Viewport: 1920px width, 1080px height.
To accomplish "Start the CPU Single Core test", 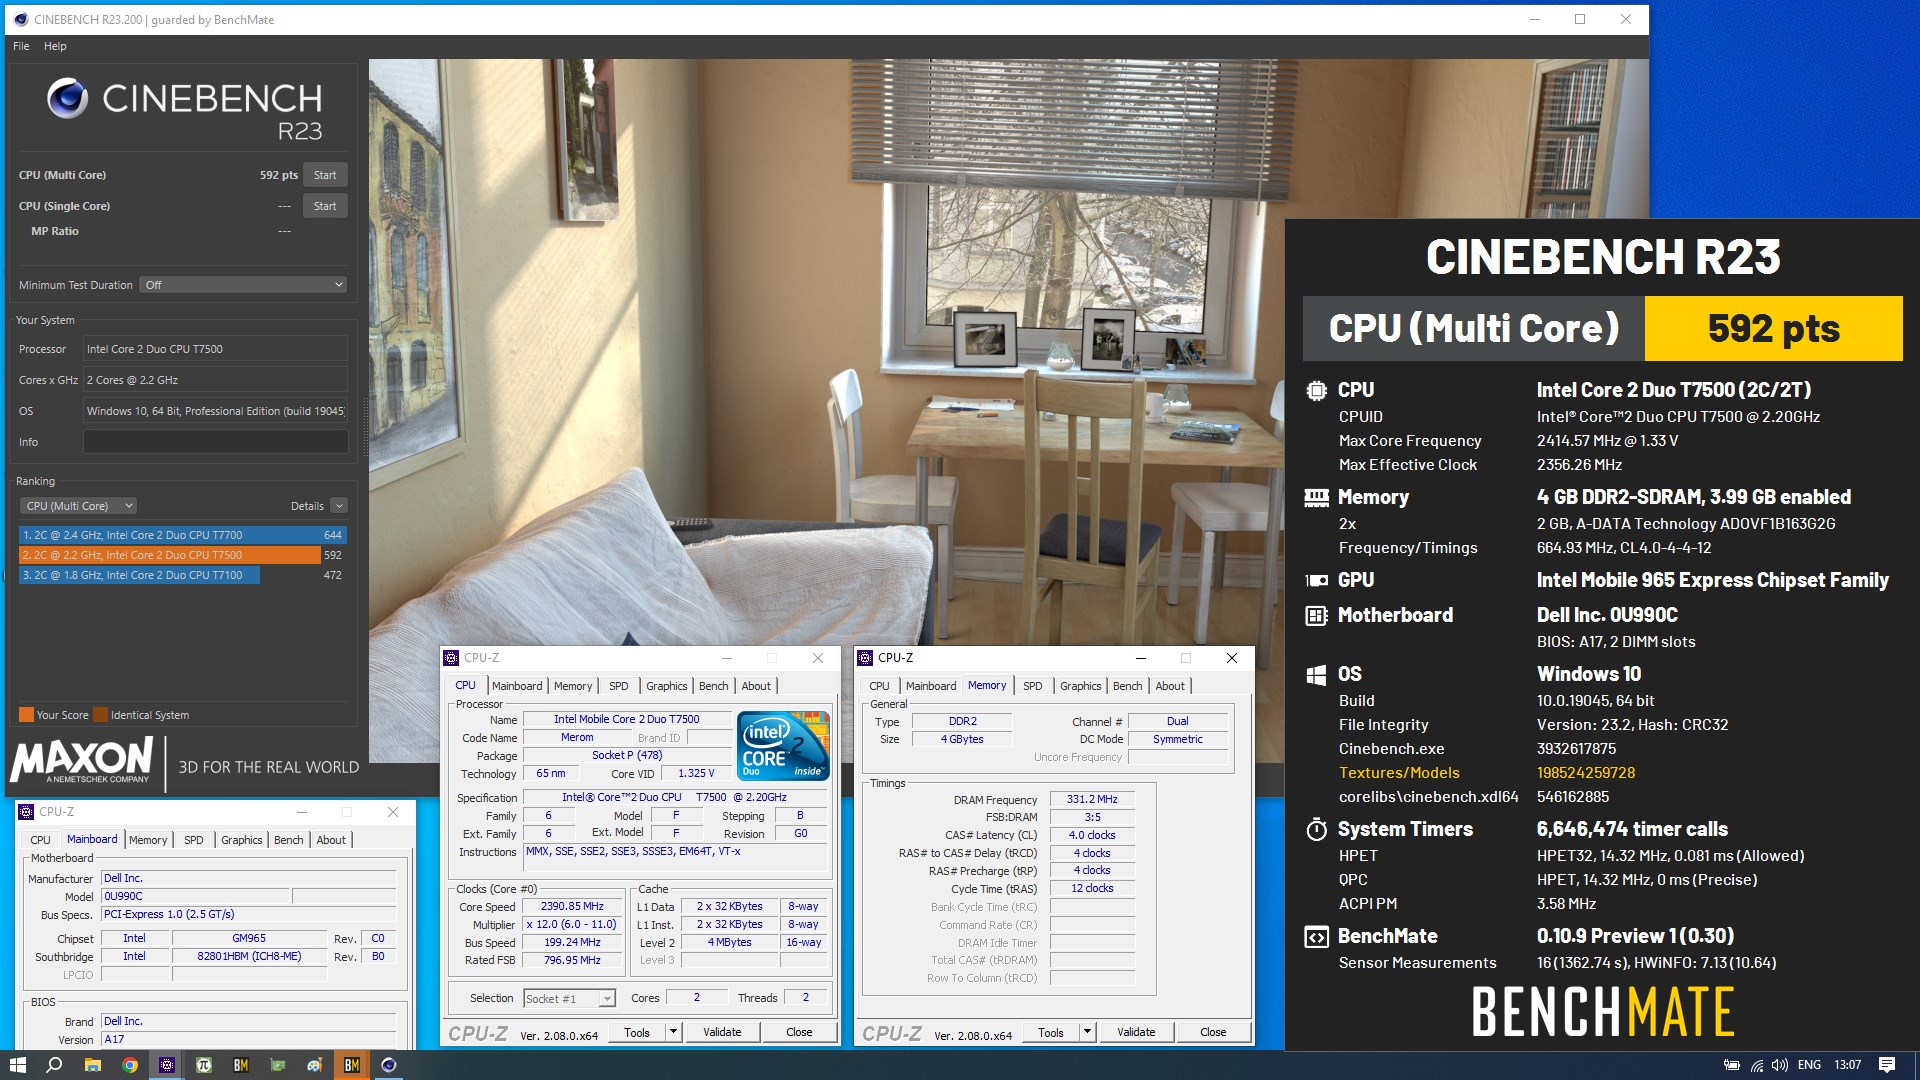I will tap(325, 206).
